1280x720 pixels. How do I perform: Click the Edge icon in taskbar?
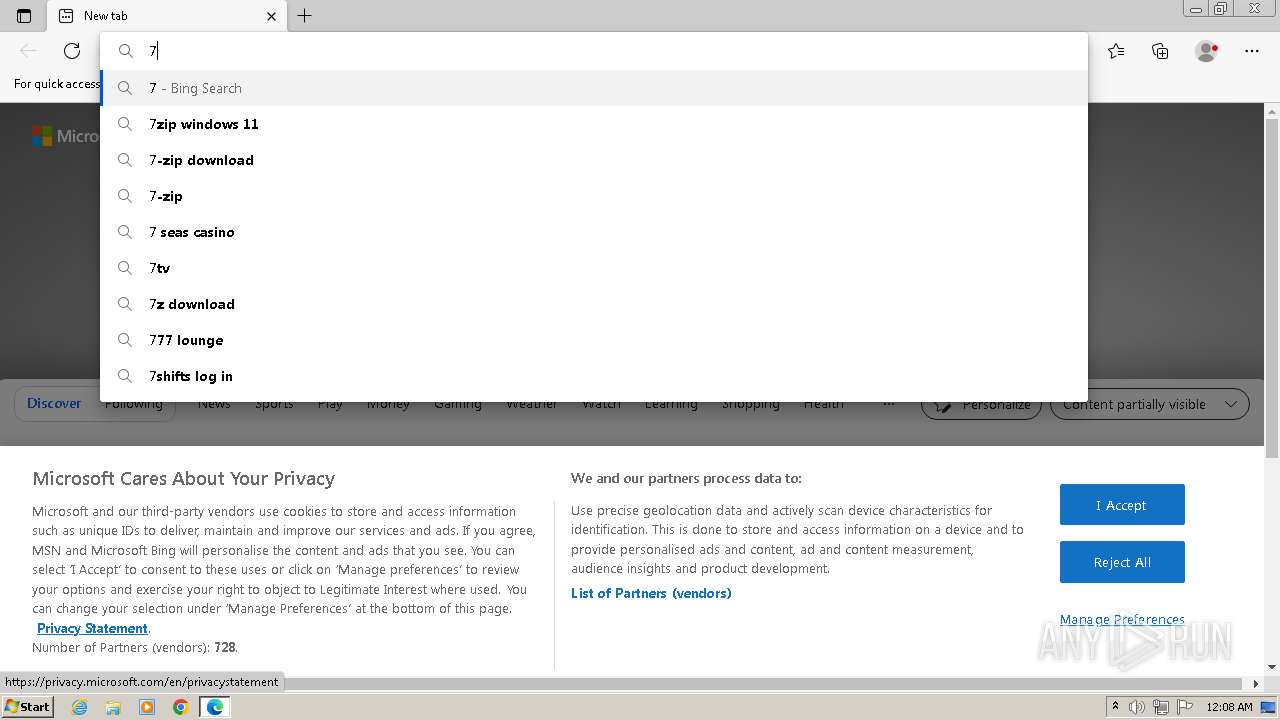pos(215,707)
